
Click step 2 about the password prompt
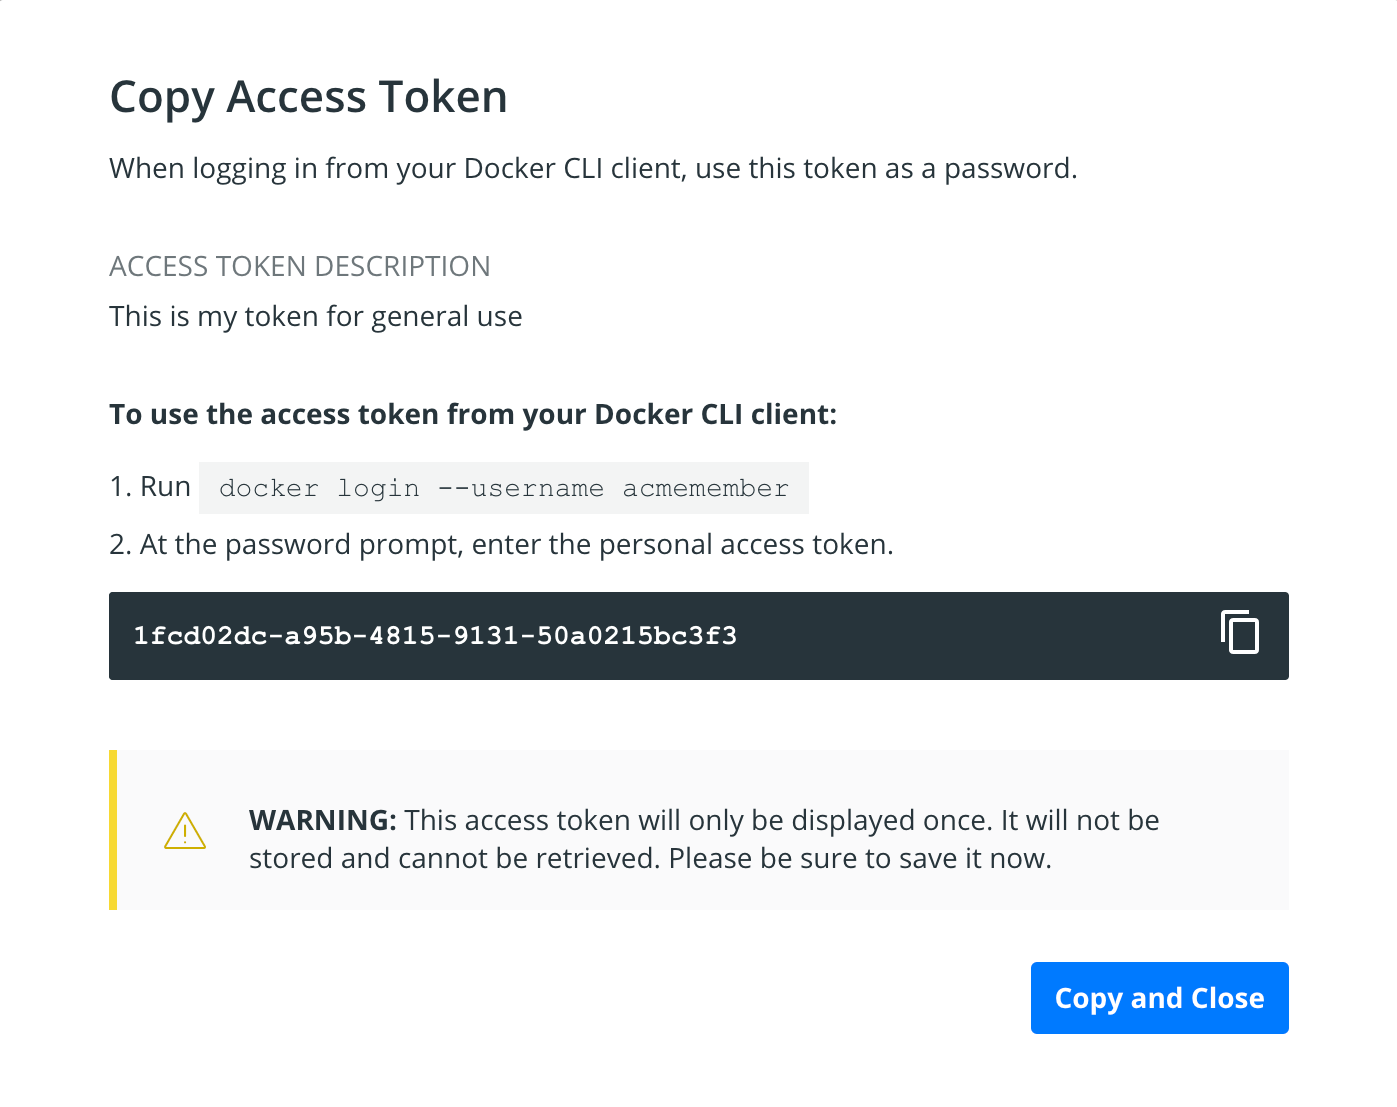(x=501, y=544)
